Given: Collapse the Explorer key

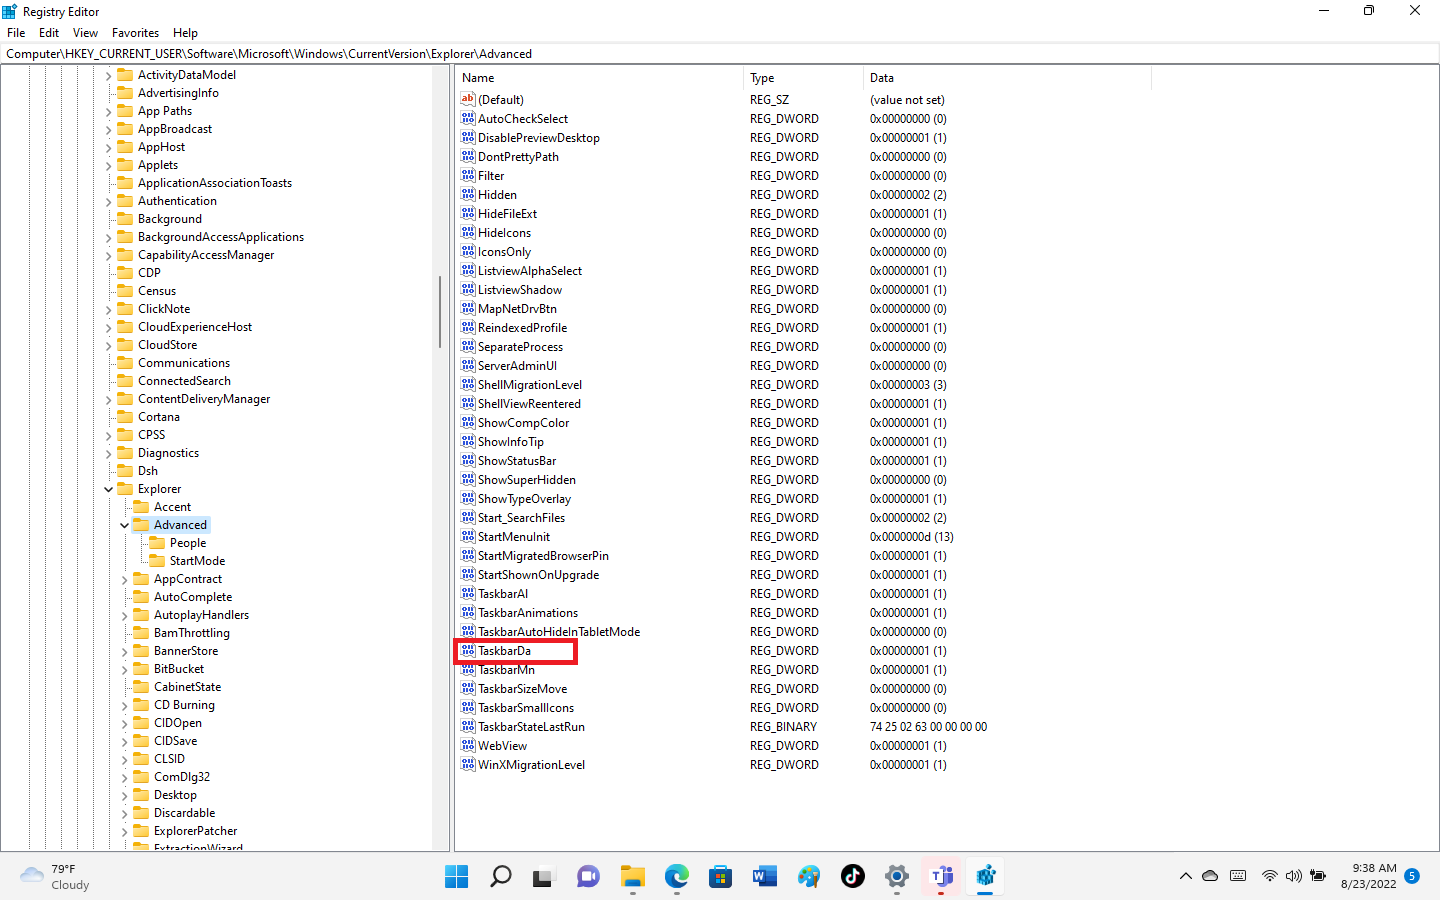Looking at the screenshot, I should [x=109, y=489].
